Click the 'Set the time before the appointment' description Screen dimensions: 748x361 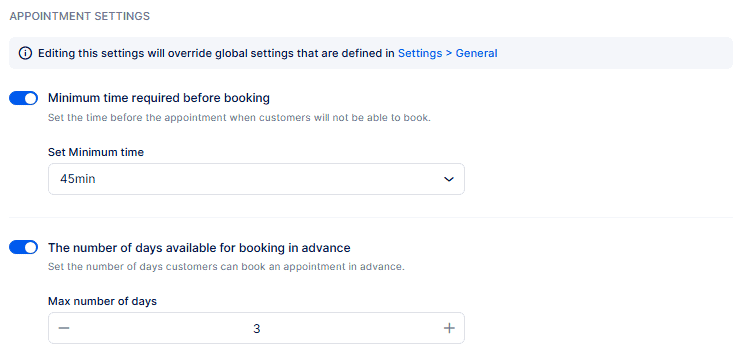pyautogui.click(x=239, y=117)
